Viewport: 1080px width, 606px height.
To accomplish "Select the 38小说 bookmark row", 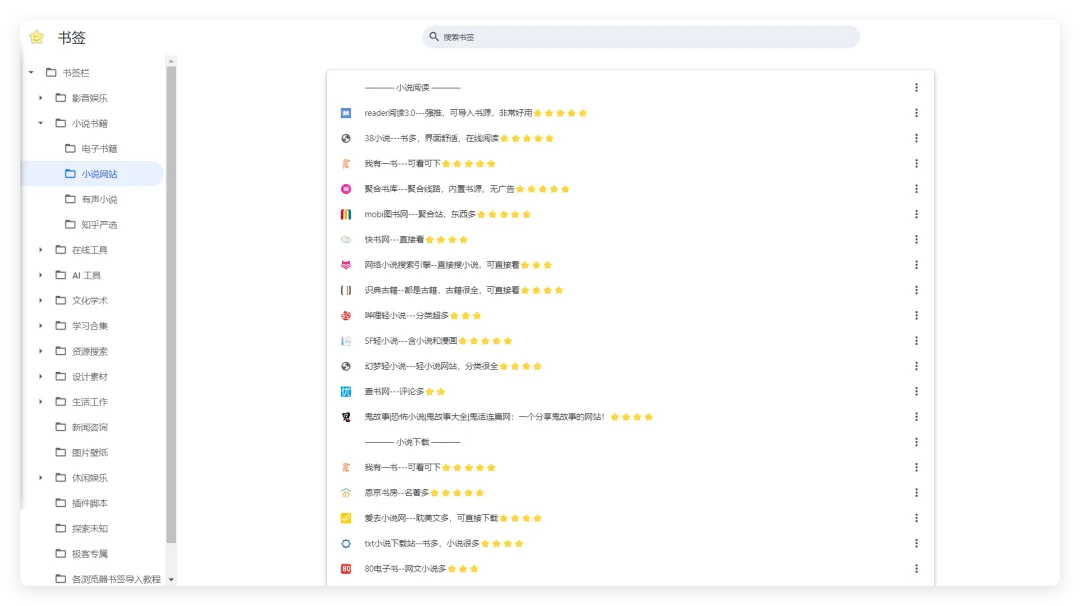I will click(x=630, y=138).
